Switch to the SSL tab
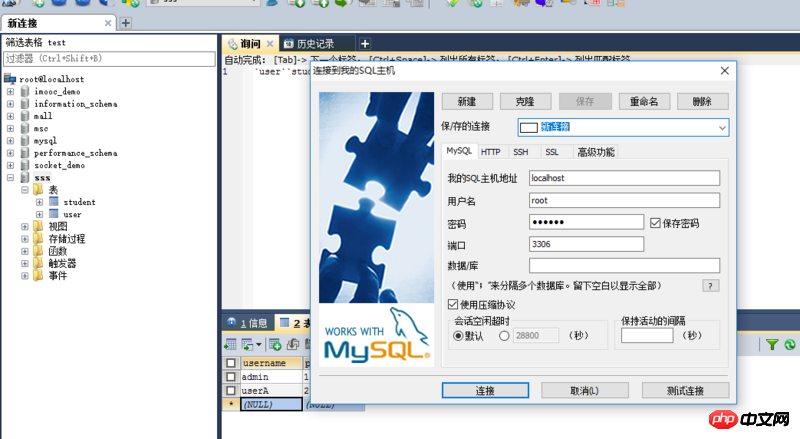 552,152
